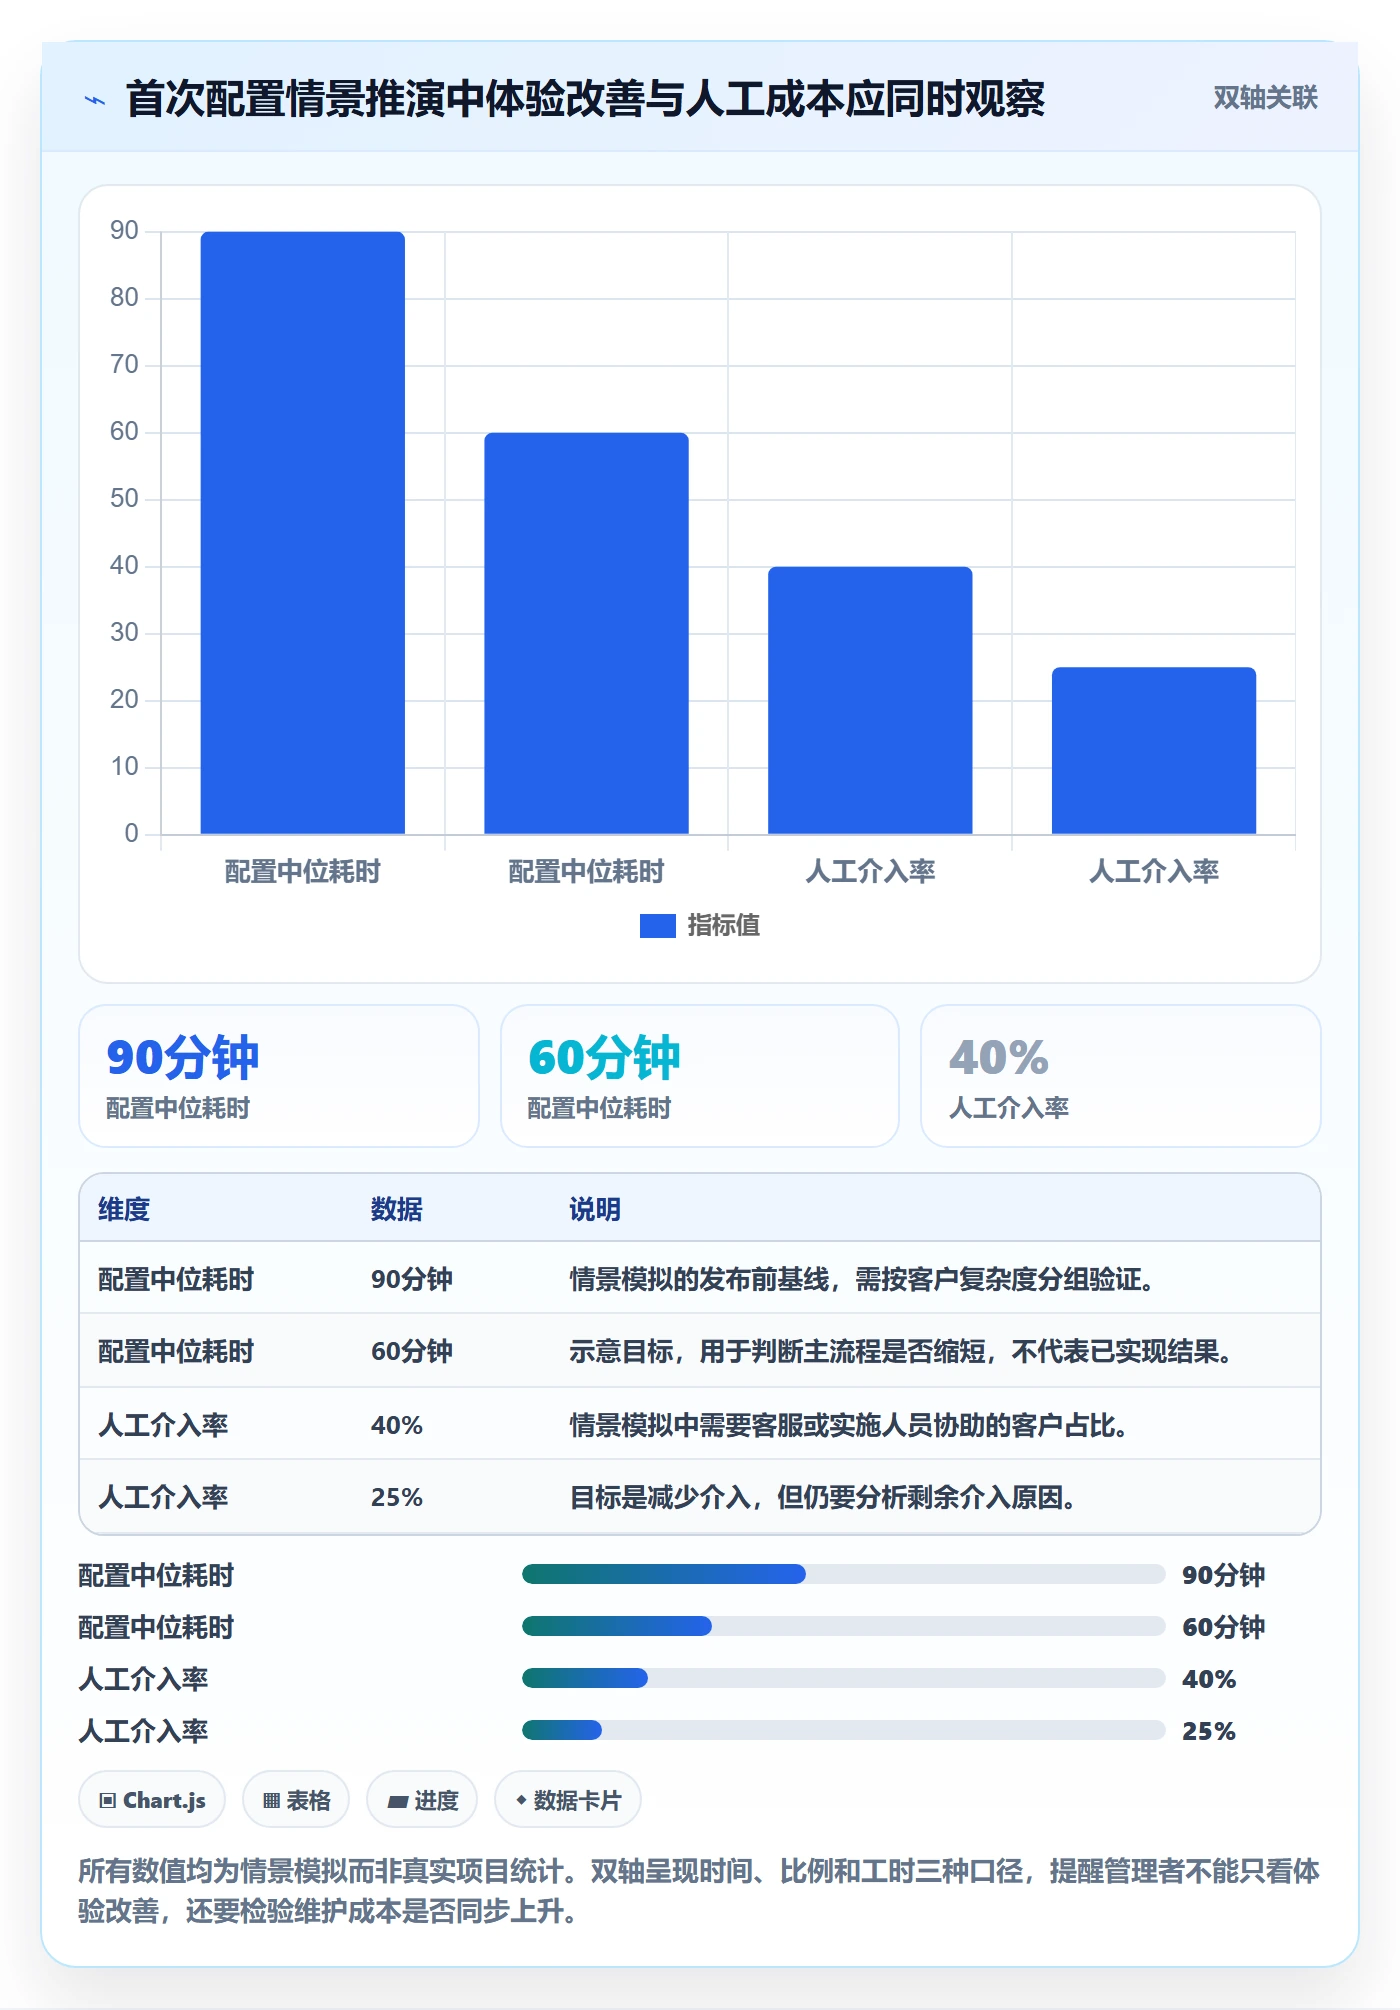
Task: Click the description starting with 目标是减少介入
Action: tap(823, 1497)
